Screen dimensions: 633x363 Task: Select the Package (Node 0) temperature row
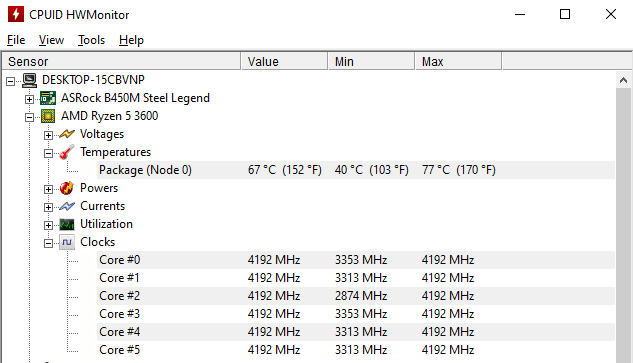click(356, 170)
